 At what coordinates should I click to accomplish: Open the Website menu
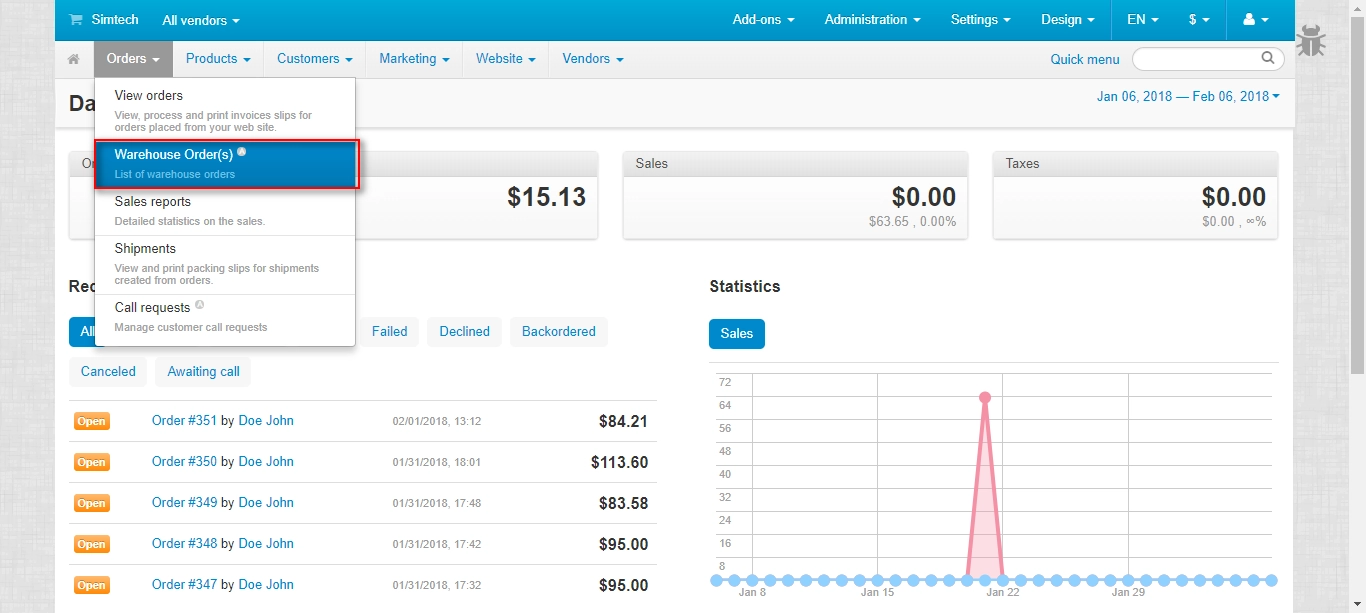click(505, 59)
